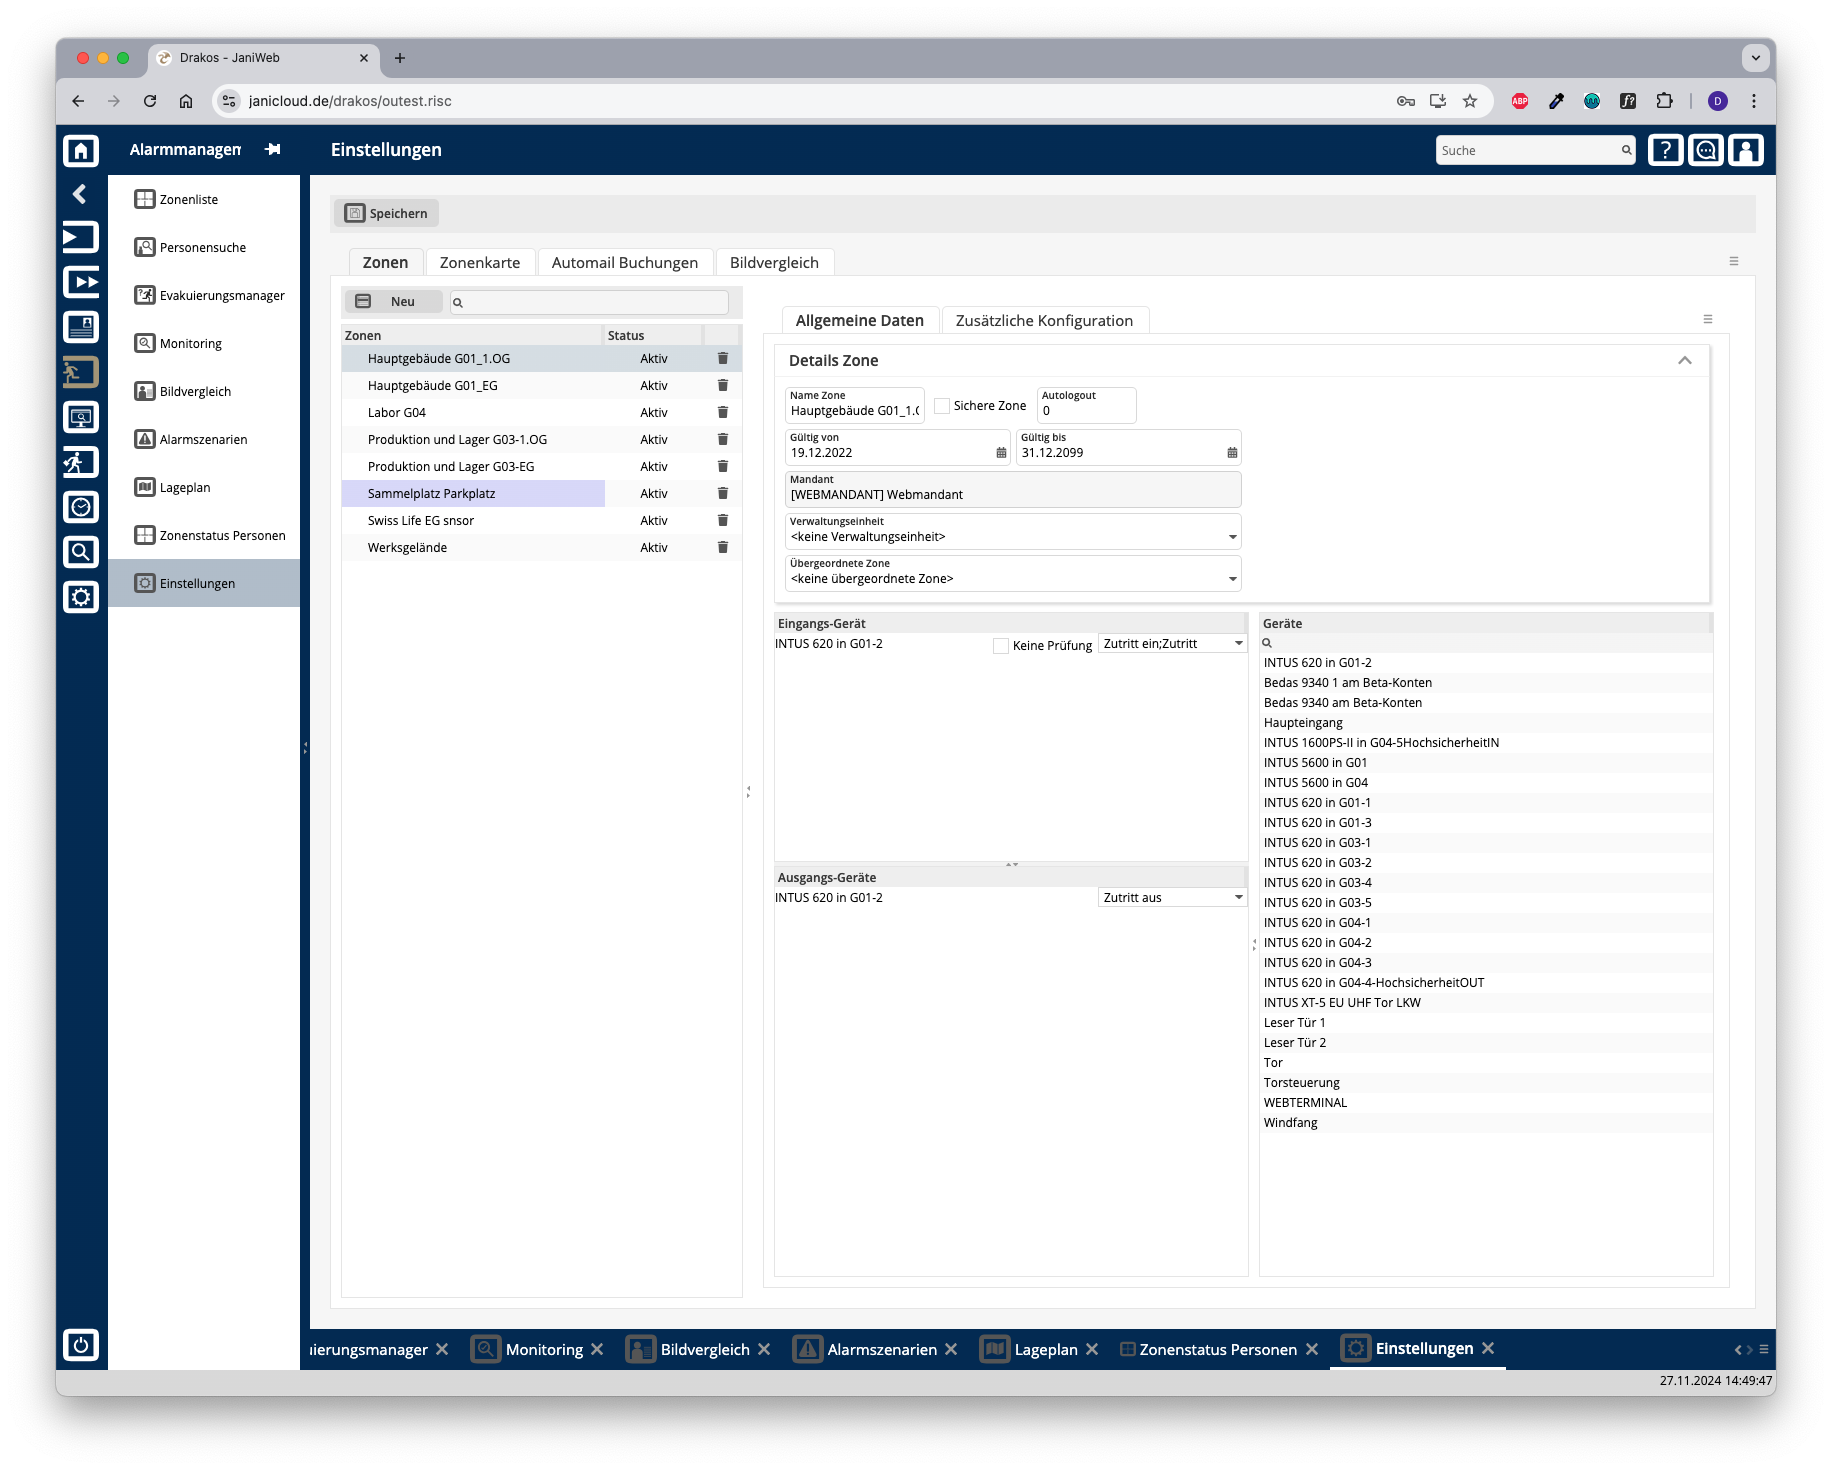Image resolution: width=1832 pixels, height=1470 pixels.
Task: Delete zone Hauptgebäude G01_1.OG via trash icon
Action: (x=722, y=358)
